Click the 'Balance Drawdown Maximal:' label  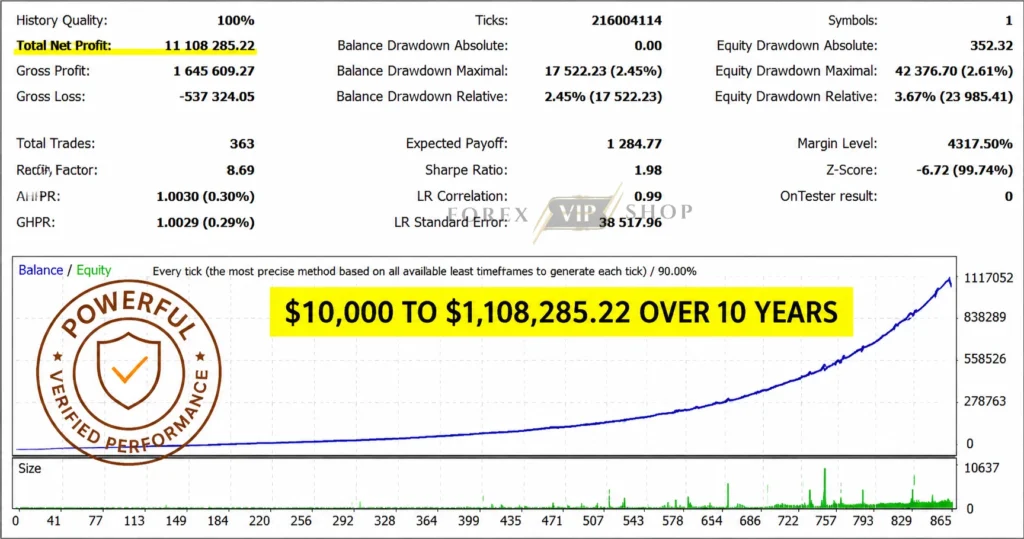coord(423,71)
